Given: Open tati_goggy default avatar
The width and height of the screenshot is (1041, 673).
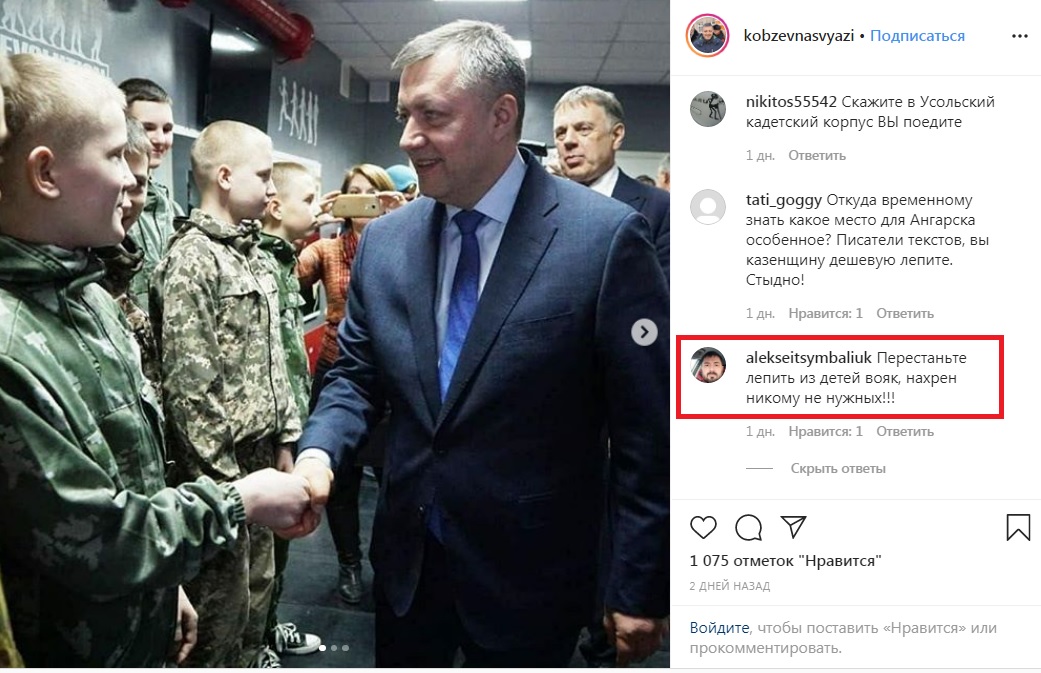Looking at the screenshot, I should [708, 207].
